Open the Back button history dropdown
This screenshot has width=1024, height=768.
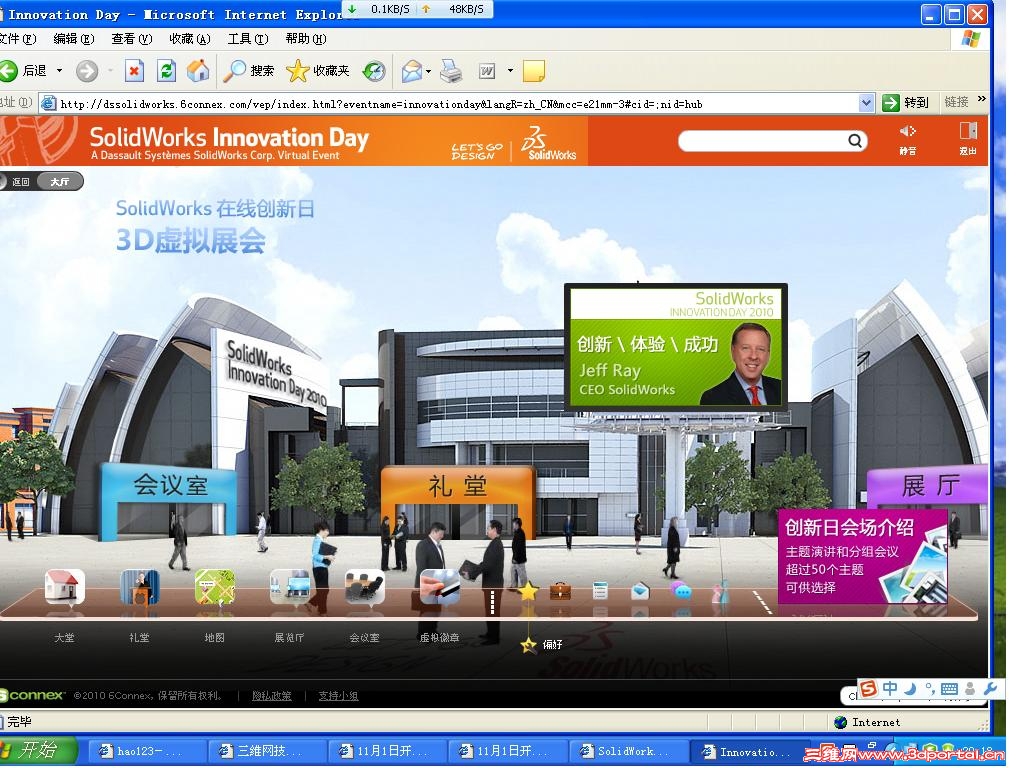point(59,71)
